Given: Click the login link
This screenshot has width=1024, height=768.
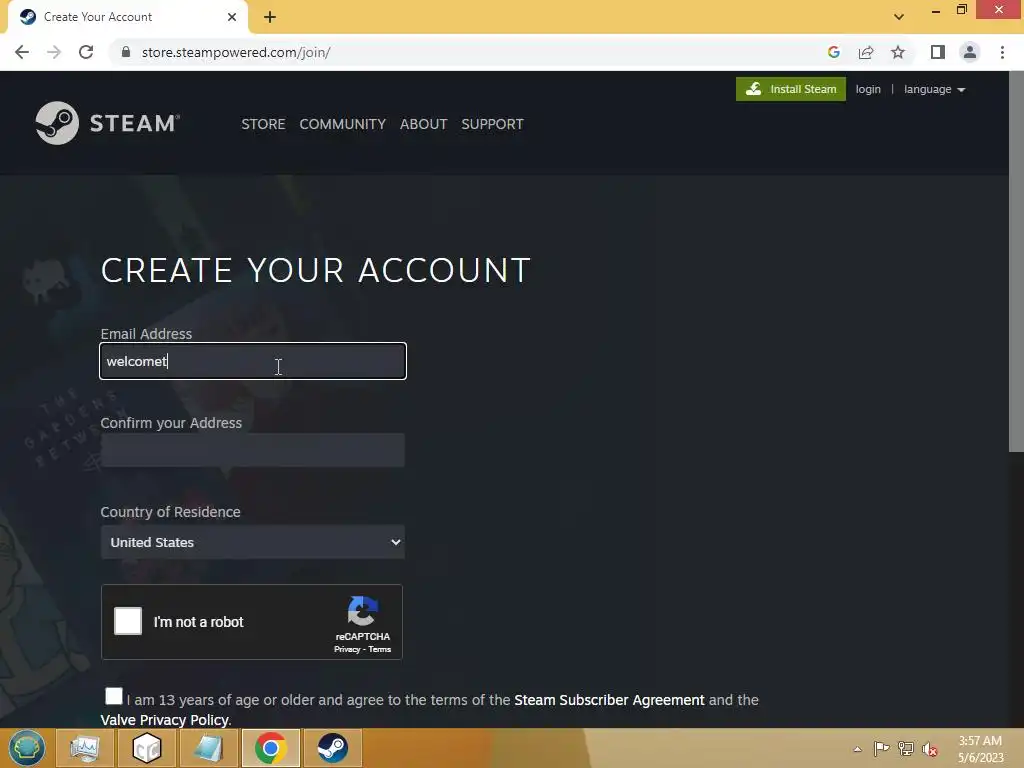Looking at the screenshot, I should (x=868, y=89).
